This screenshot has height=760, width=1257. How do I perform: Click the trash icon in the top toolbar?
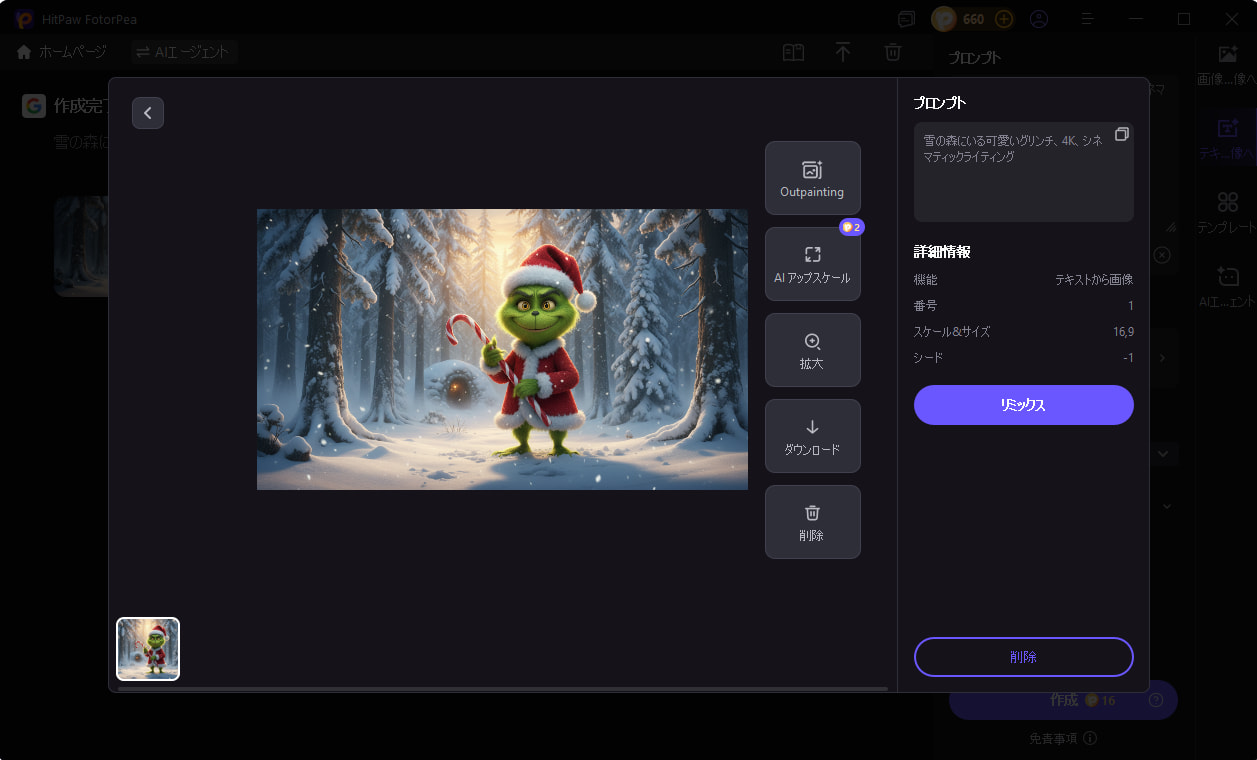click(x=893, y=53)
